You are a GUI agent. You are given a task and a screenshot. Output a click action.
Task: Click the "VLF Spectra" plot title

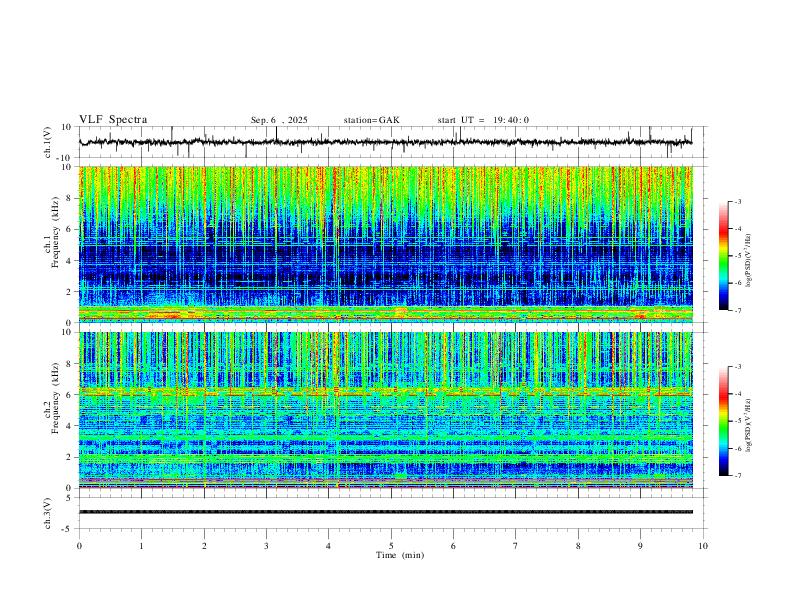(x=113, y=120)
